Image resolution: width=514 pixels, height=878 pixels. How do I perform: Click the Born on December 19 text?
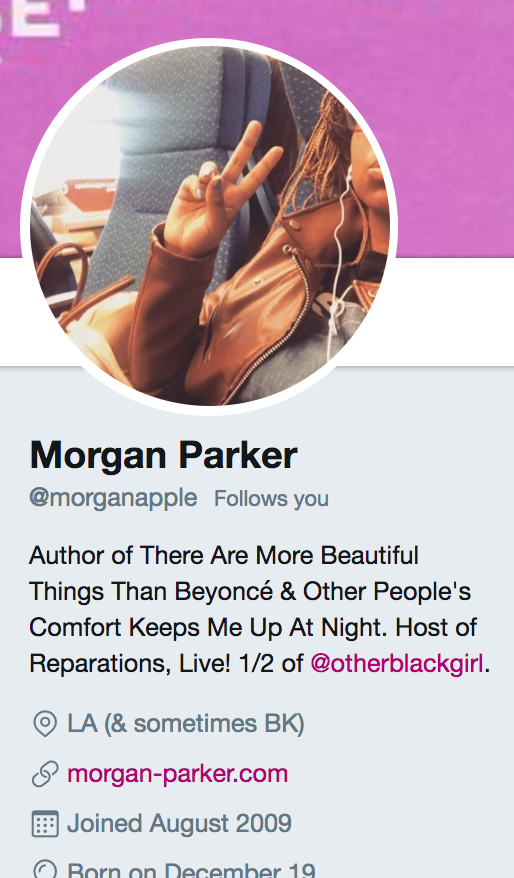point(191,870)
